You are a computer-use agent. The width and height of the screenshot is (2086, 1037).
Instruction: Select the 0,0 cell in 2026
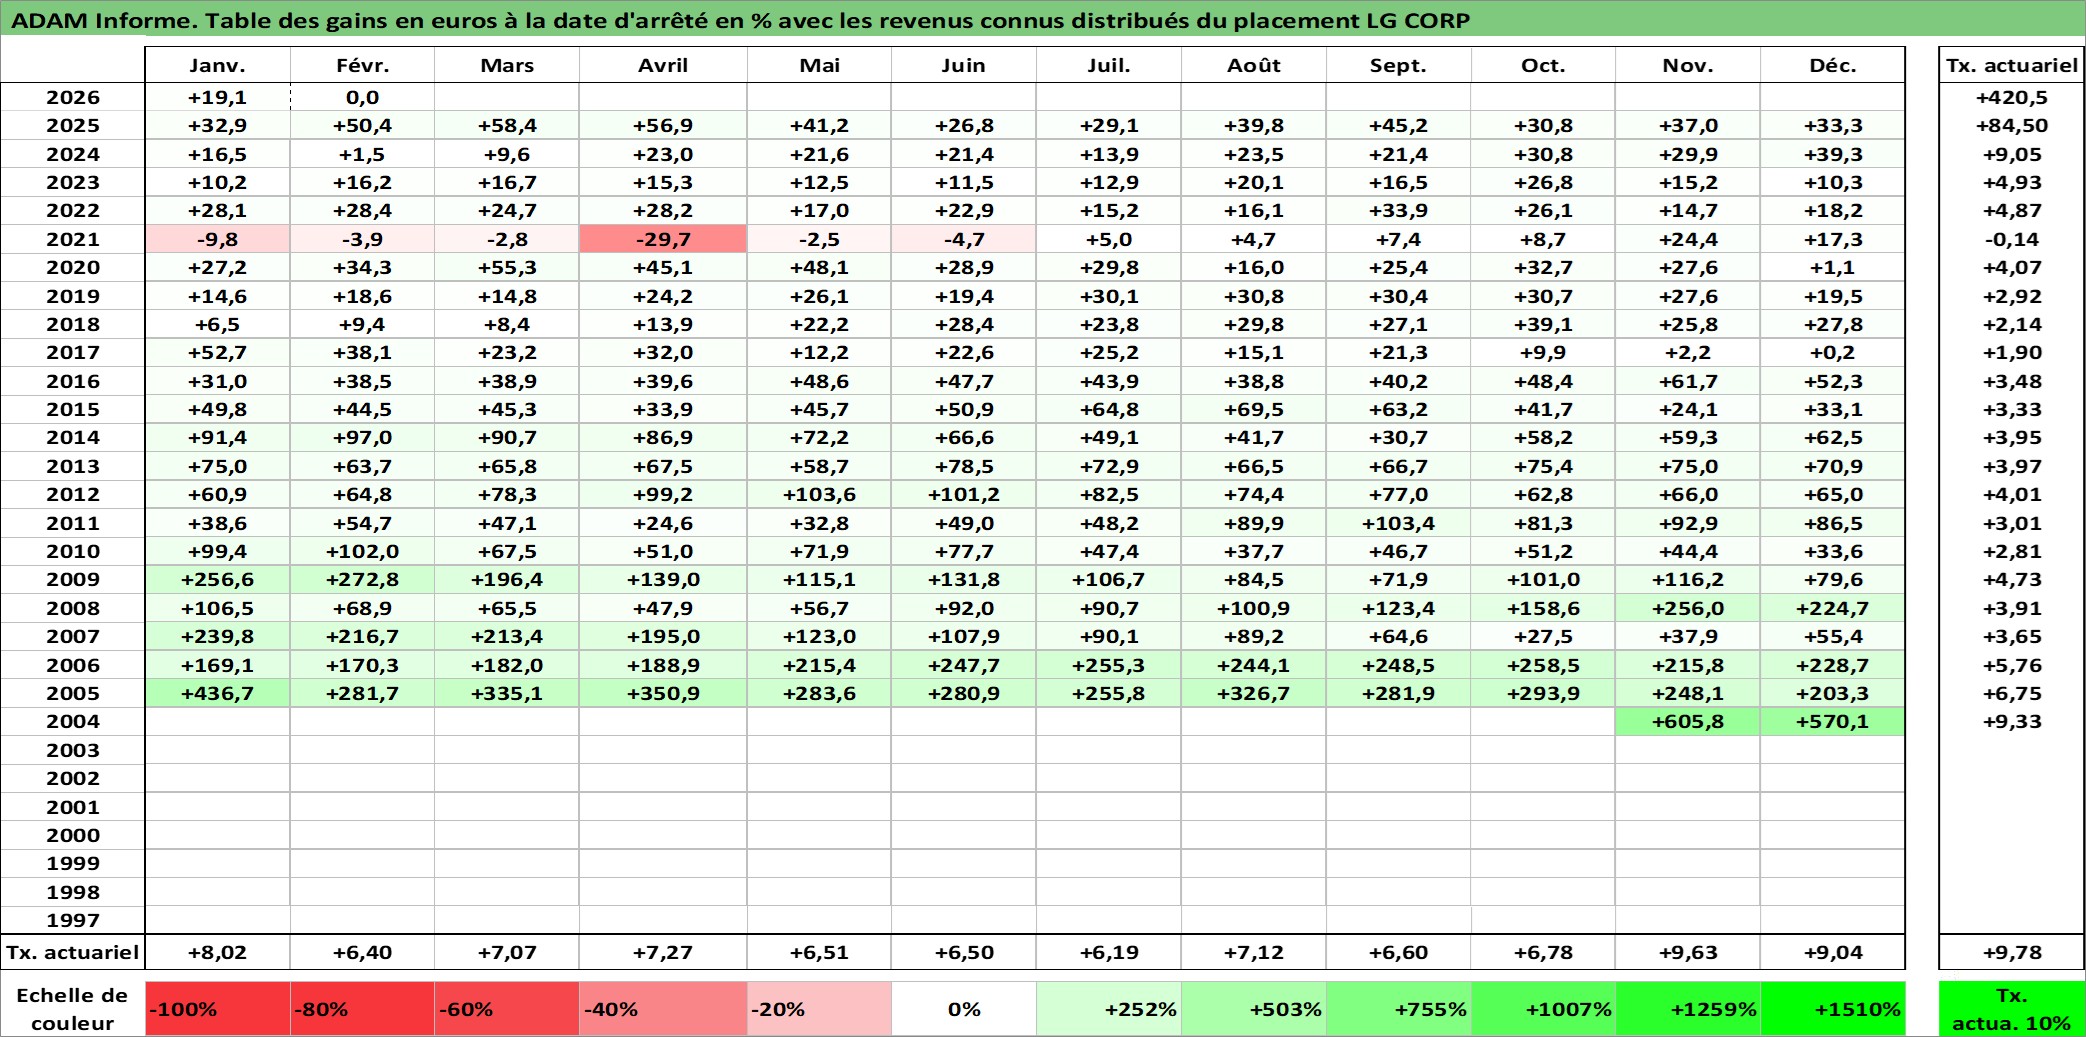click(362, 97)
